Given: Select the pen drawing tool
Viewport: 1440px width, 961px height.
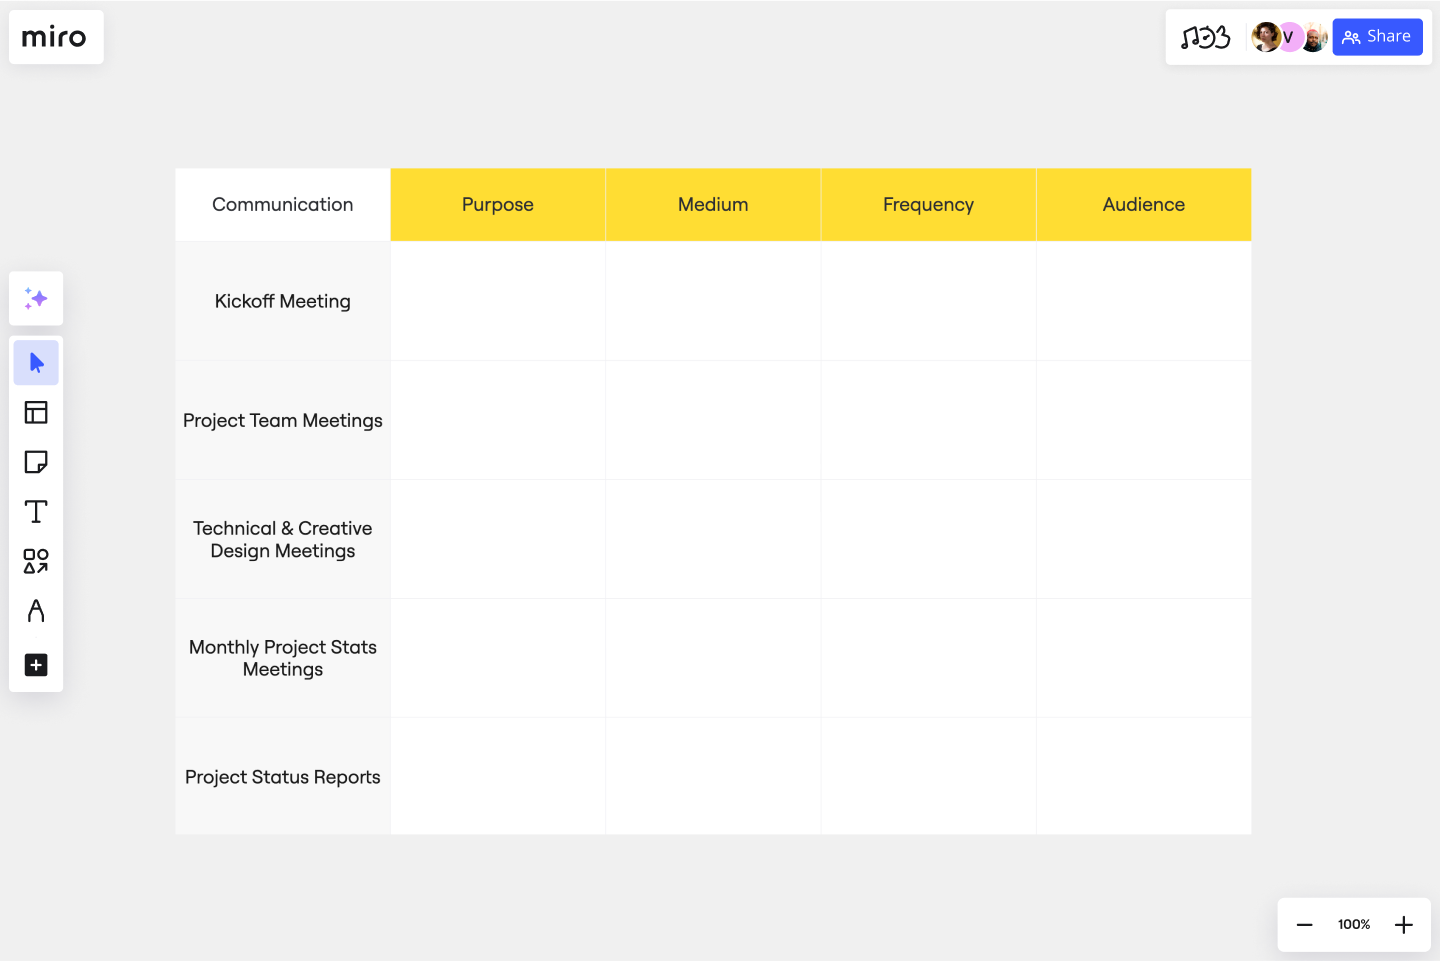Looking at the screenshot, I should click(x=36, y=611).
